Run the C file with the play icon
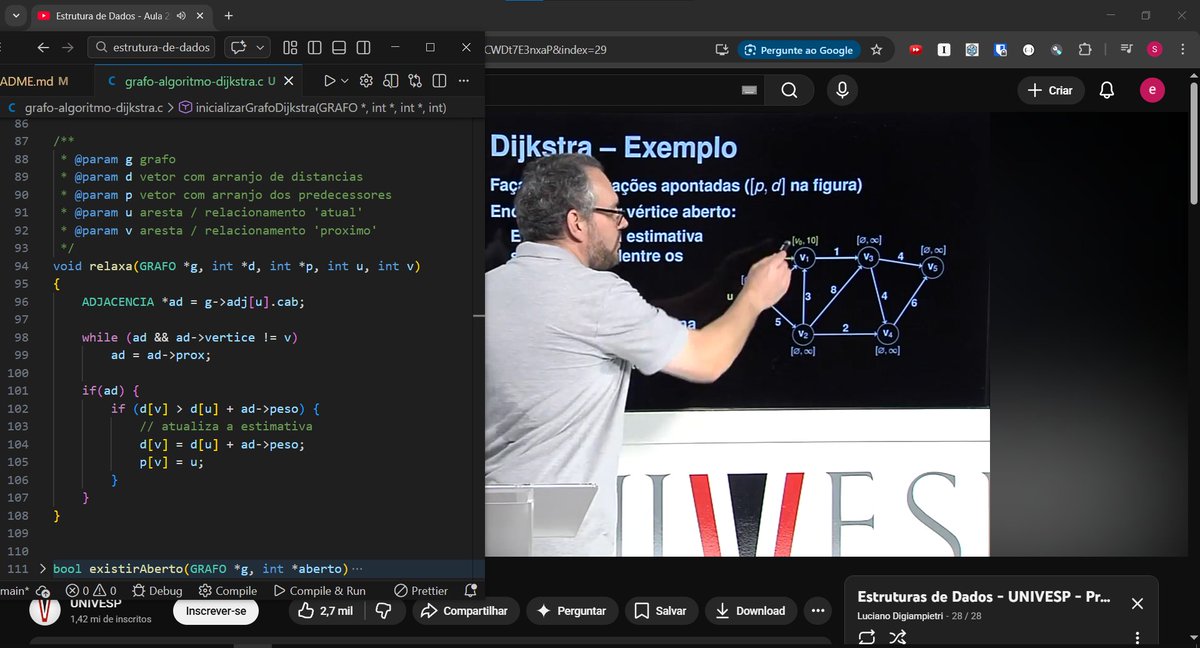 (x=329, y=81)
